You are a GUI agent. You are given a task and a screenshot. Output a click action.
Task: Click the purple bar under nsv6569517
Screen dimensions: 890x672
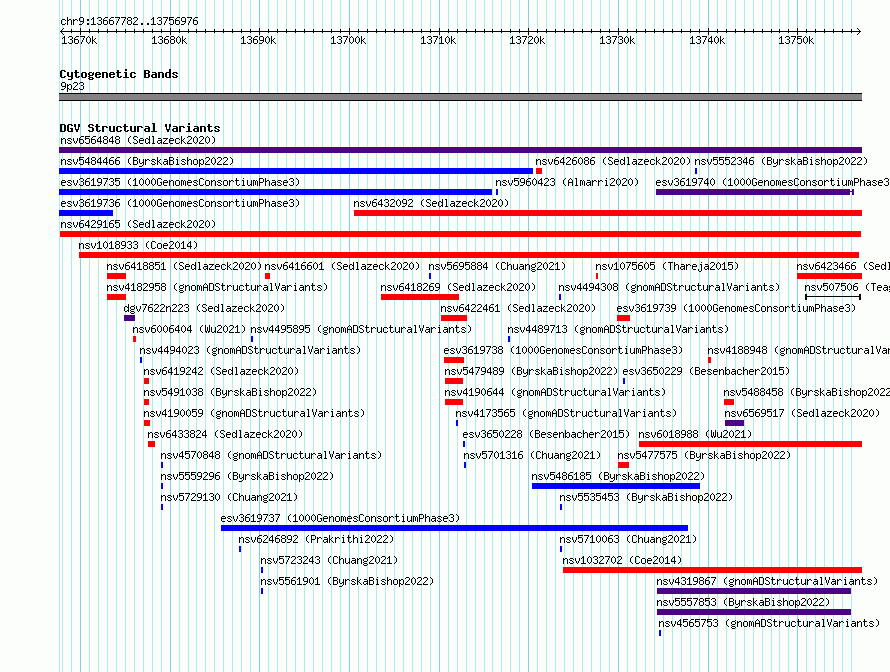pos(734,423)
